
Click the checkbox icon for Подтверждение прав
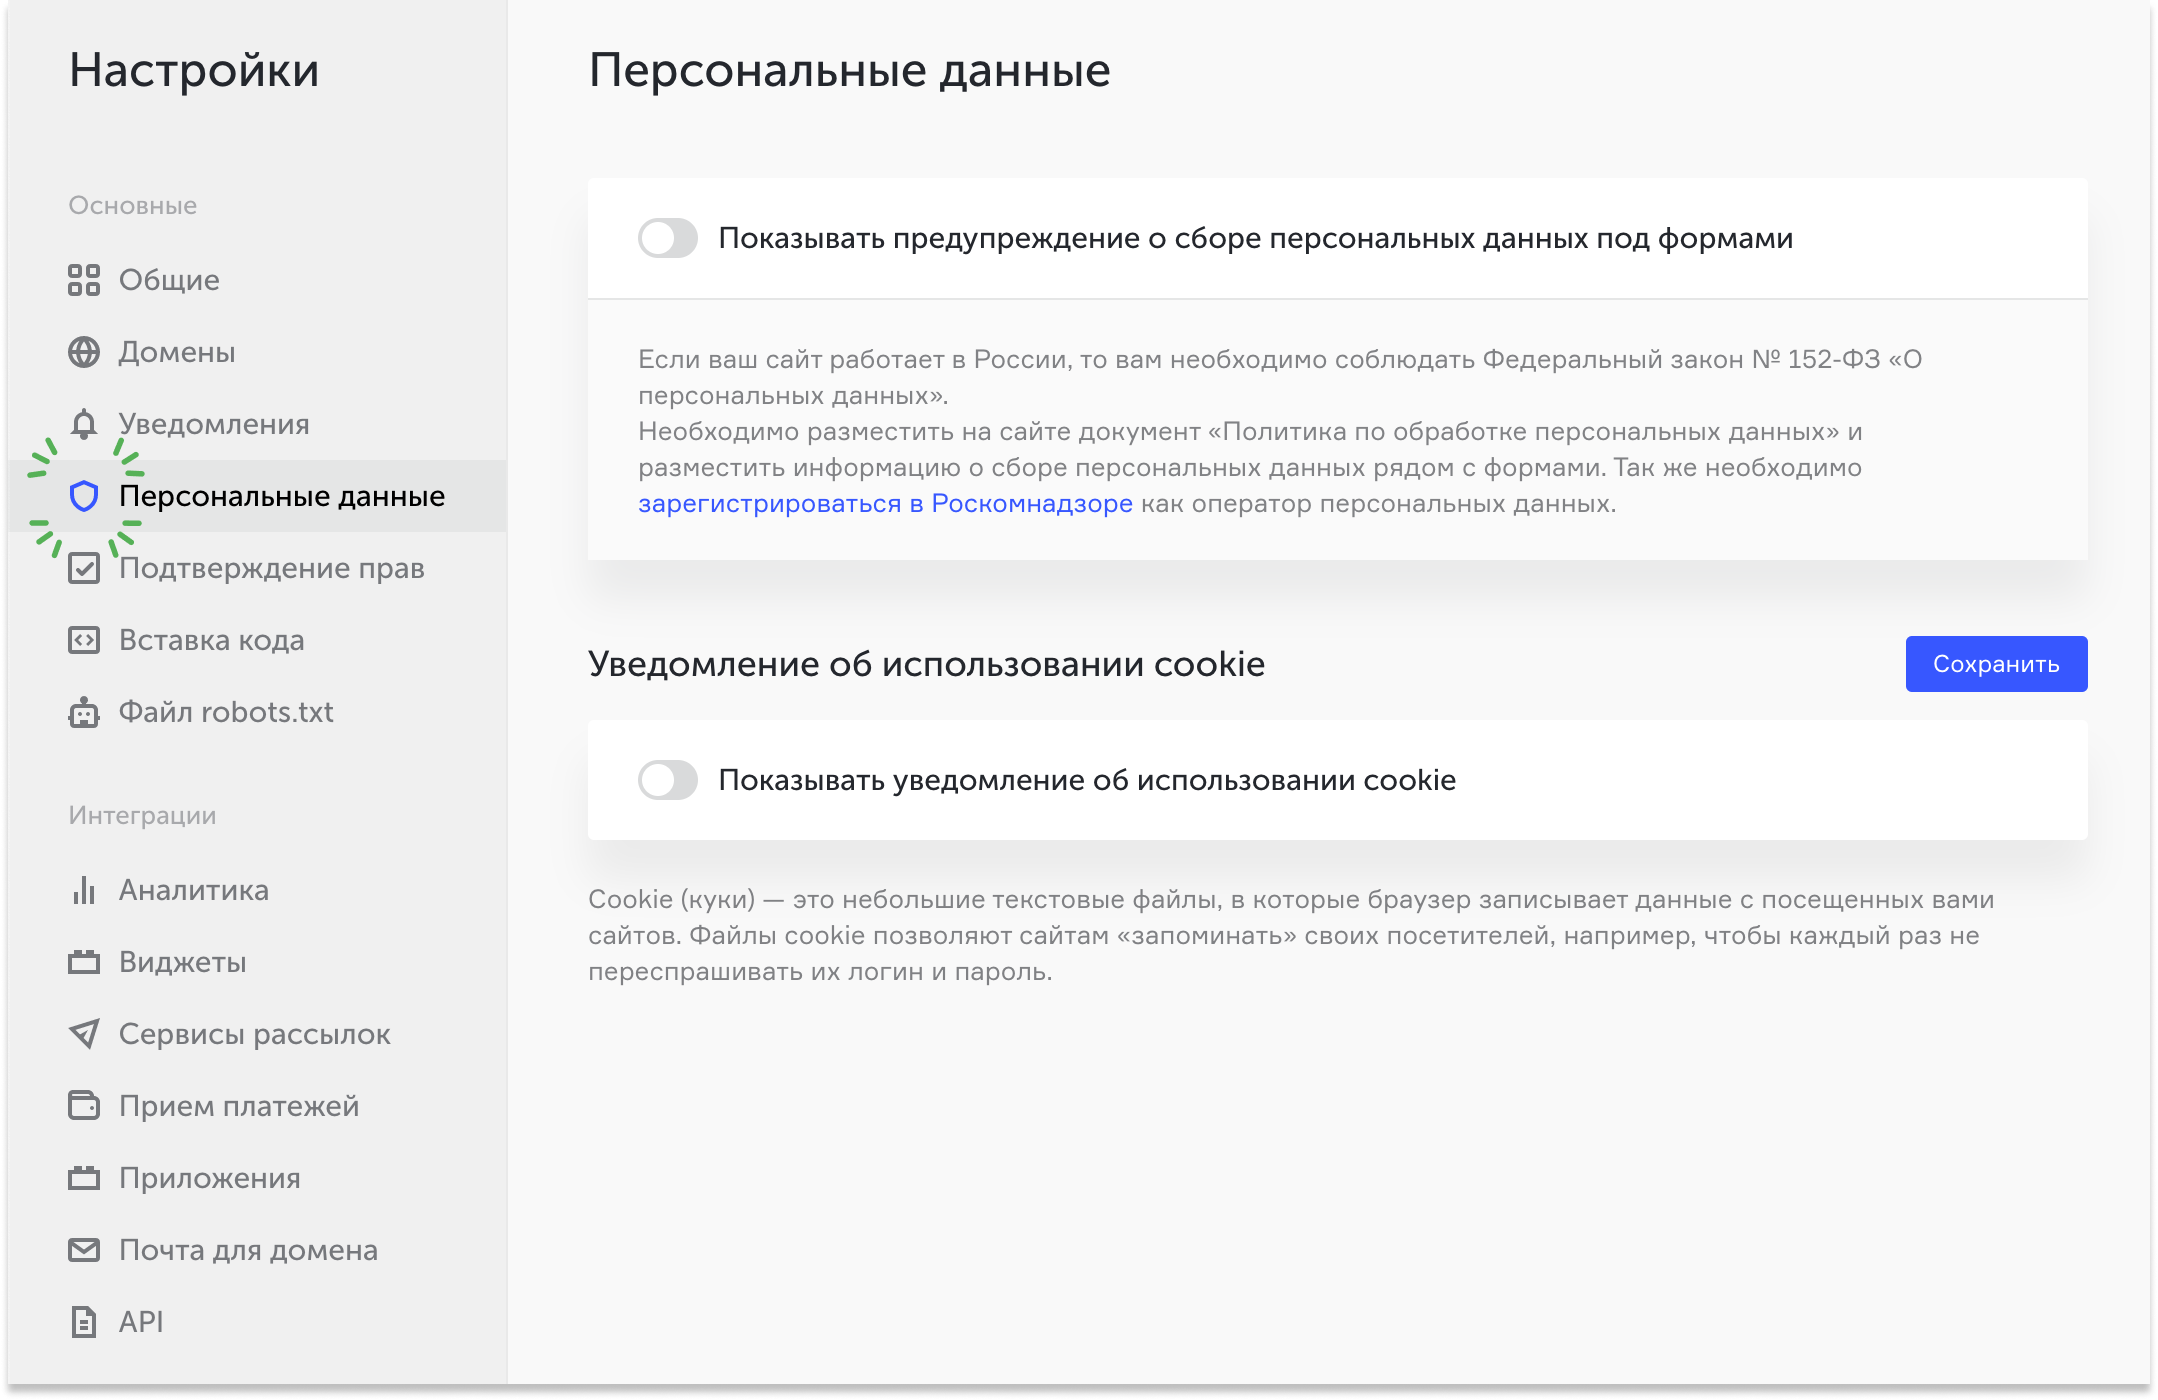[84, 568]
